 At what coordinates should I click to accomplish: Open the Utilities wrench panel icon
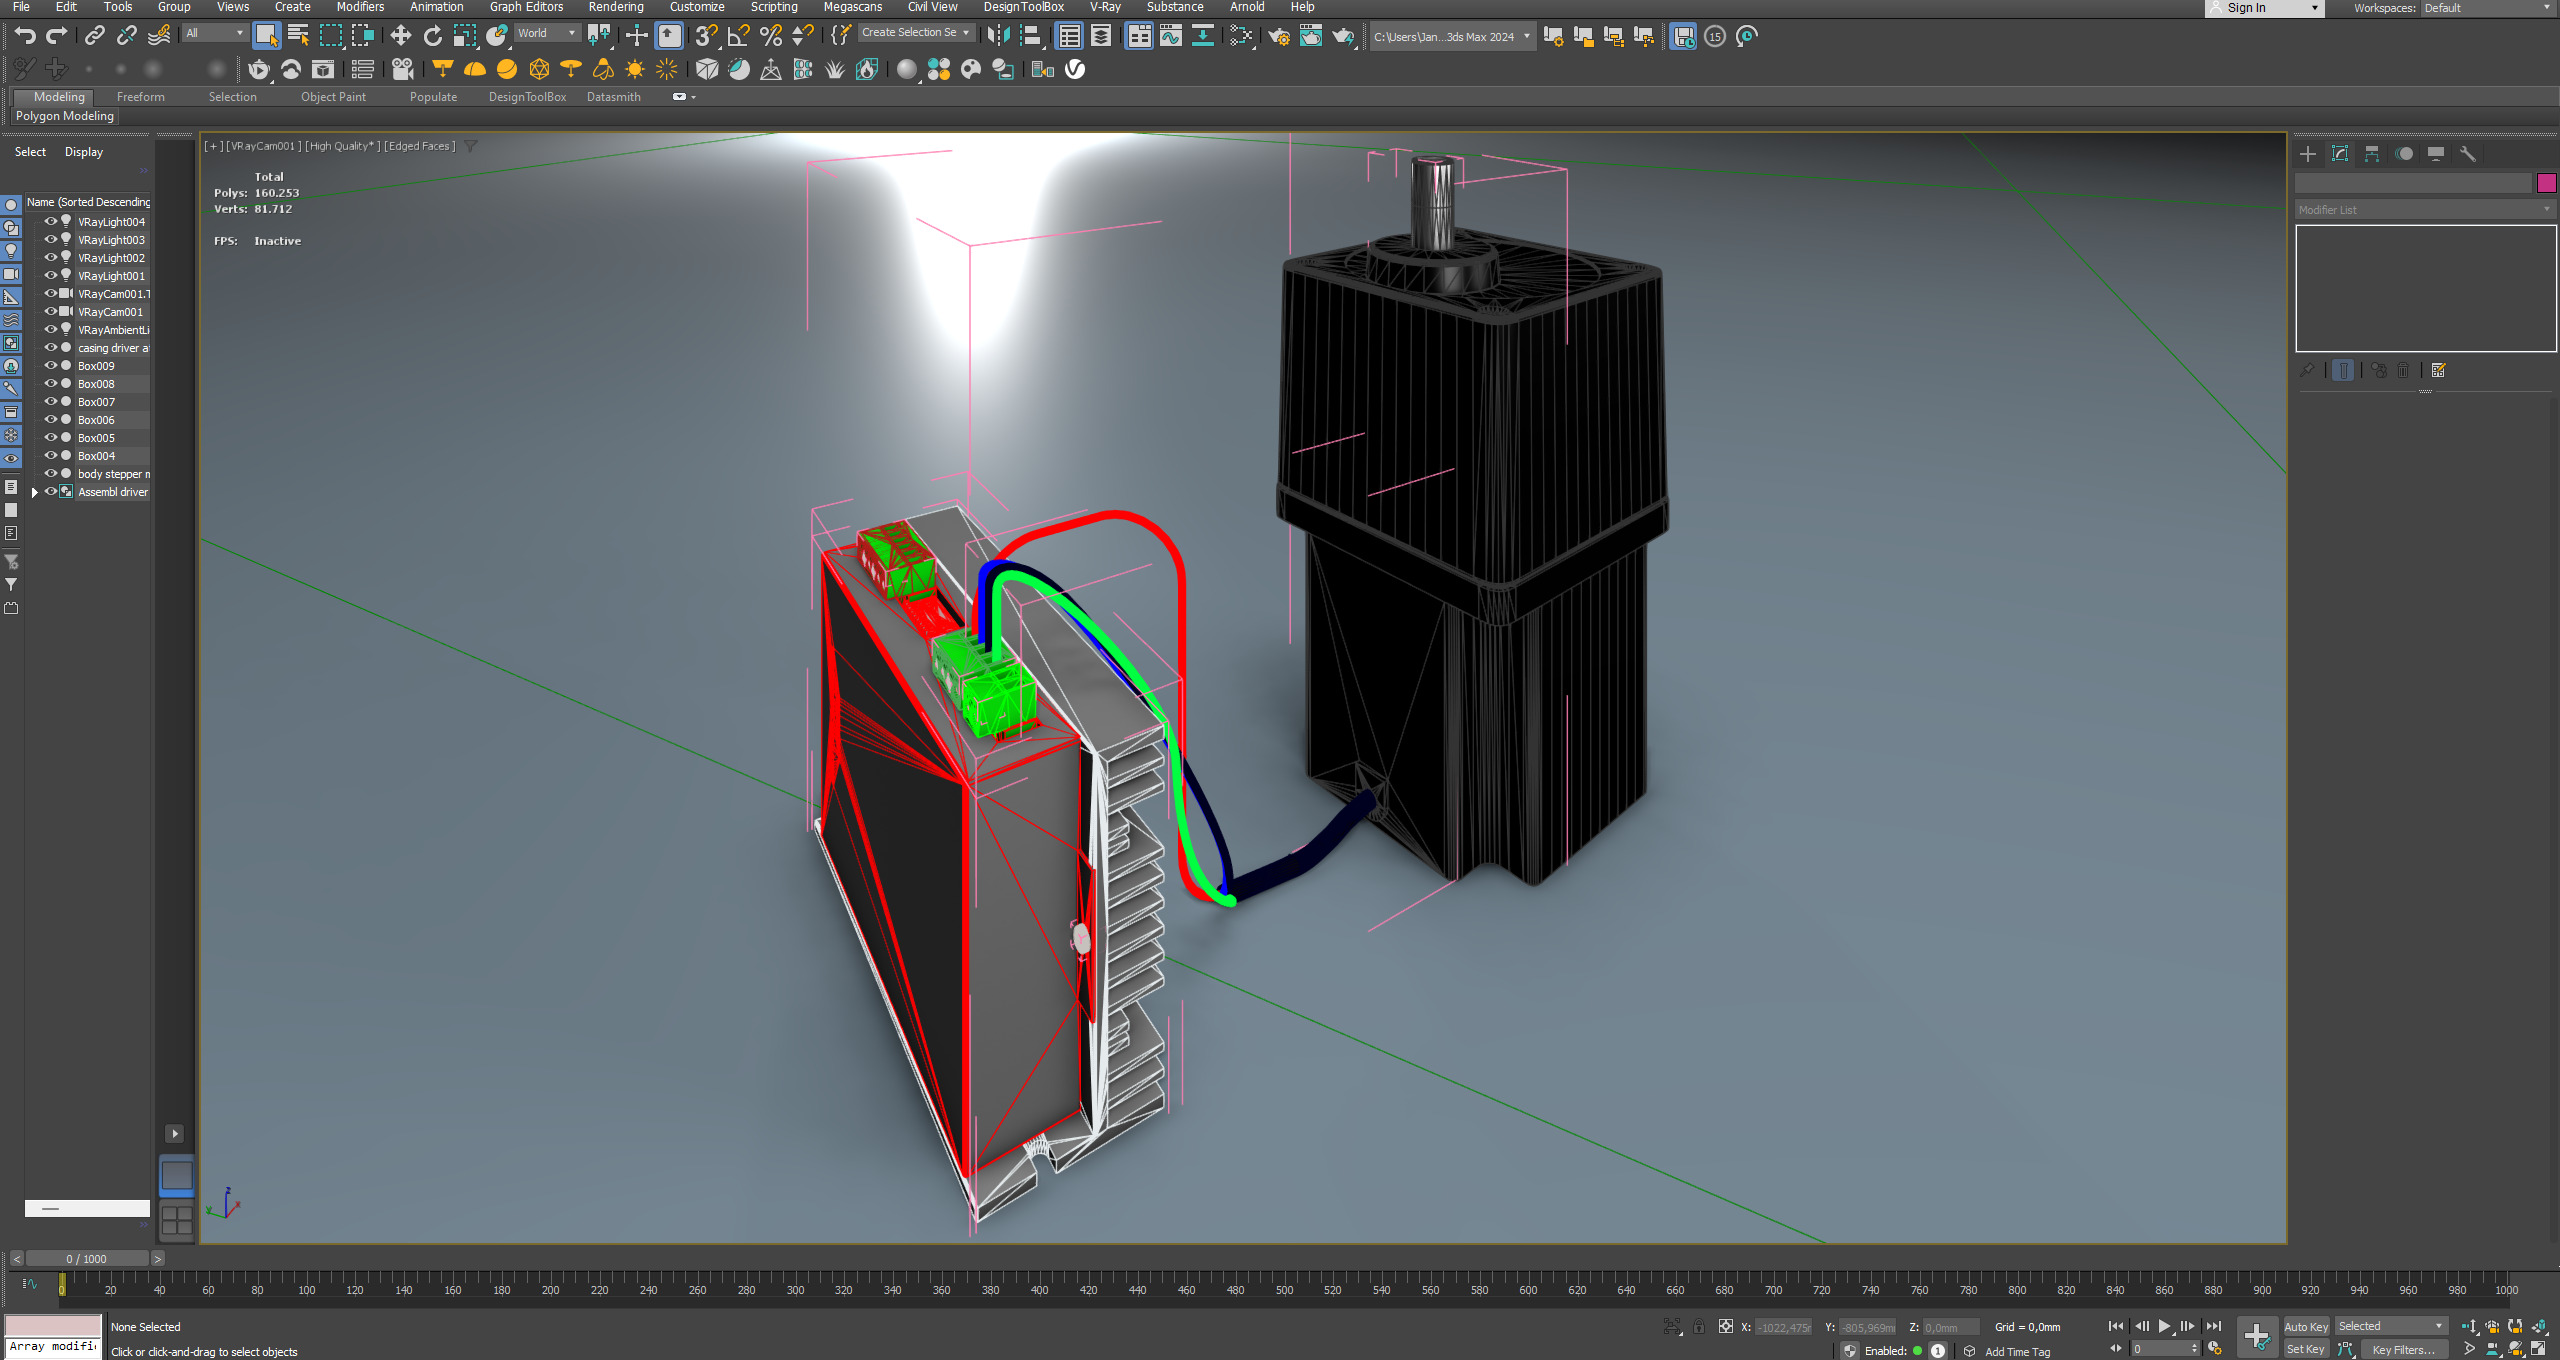coord(2468,154)
